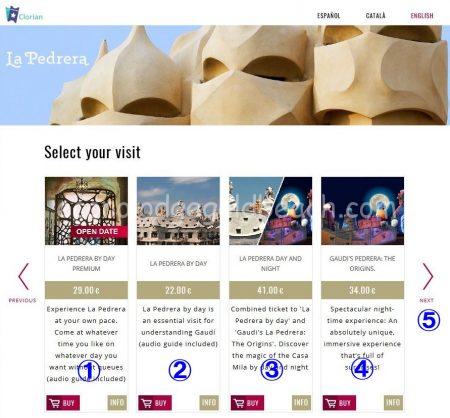The height and width of the screenshot is (418, 450).
Task: Open info for Gaudi's Pedrera: The Origins
Action: (x=393, y=403)
